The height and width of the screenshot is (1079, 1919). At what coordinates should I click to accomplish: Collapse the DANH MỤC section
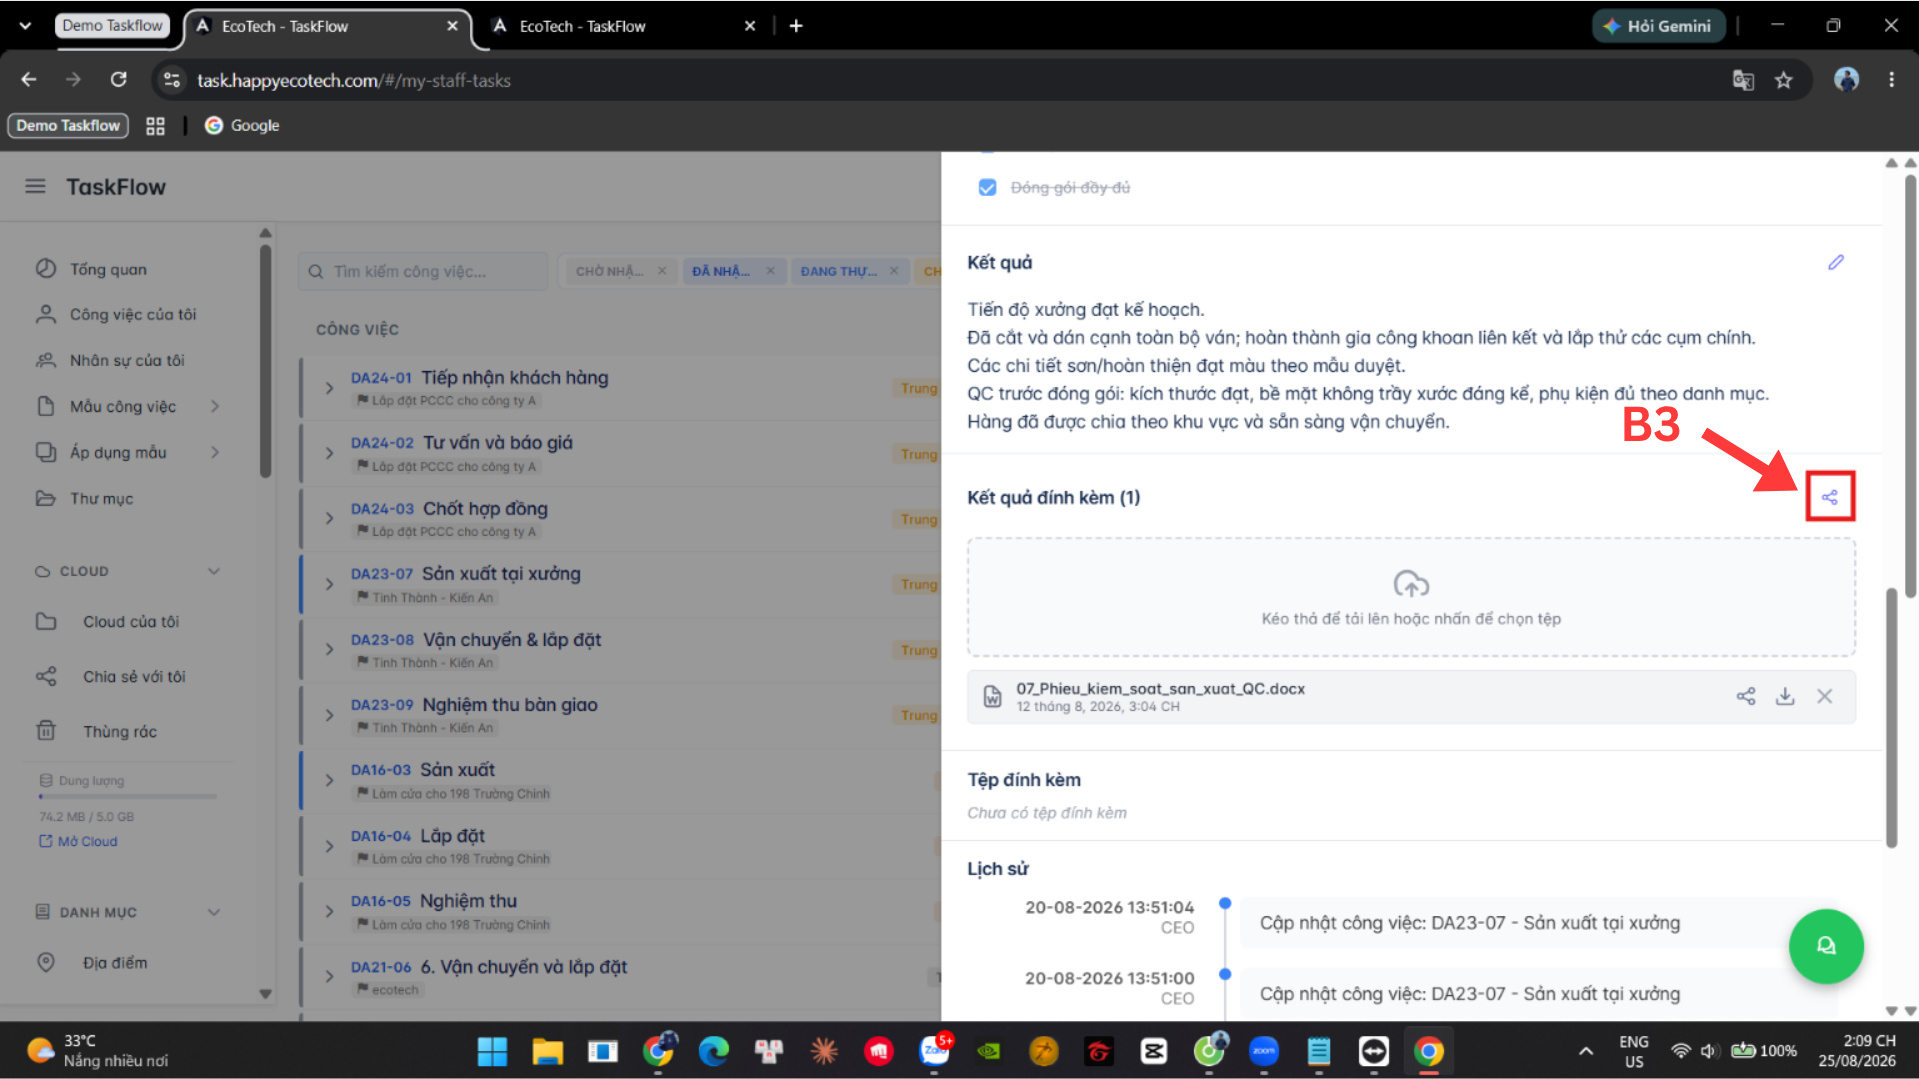tap(213, 912)
